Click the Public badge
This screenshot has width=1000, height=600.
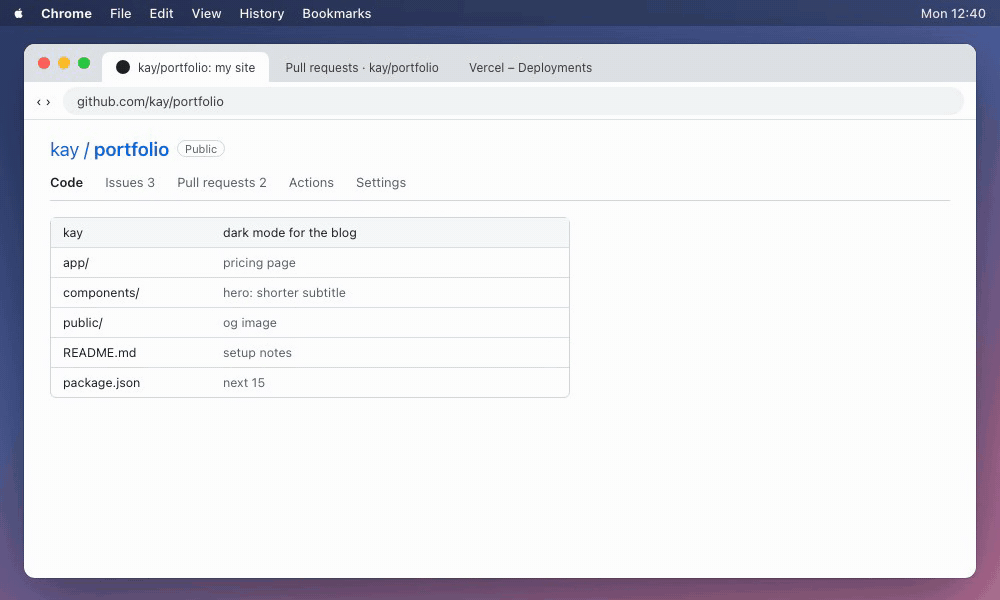tap(201, 149)
